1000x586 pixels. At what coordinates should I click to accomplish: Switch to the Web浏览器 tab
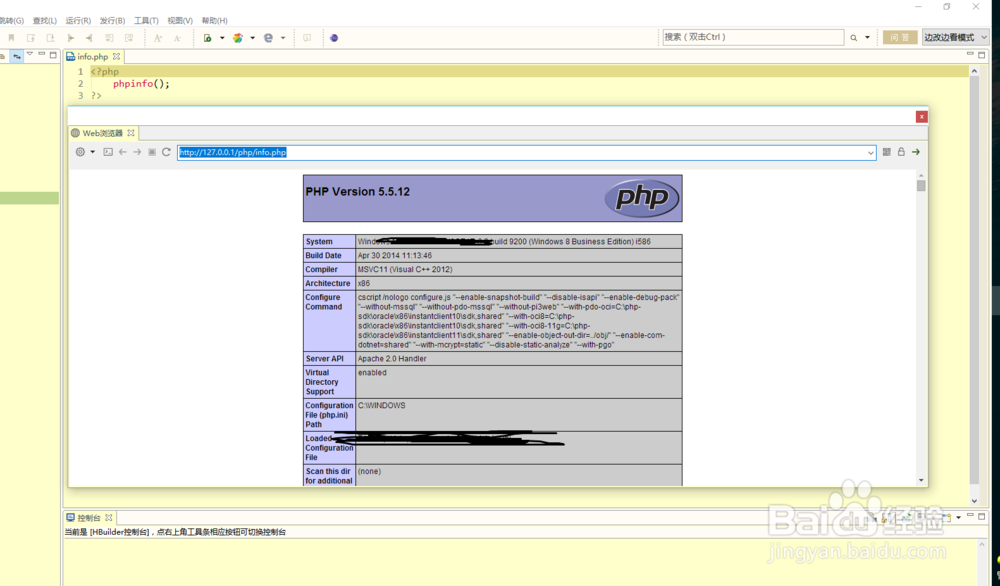(102, 133)
